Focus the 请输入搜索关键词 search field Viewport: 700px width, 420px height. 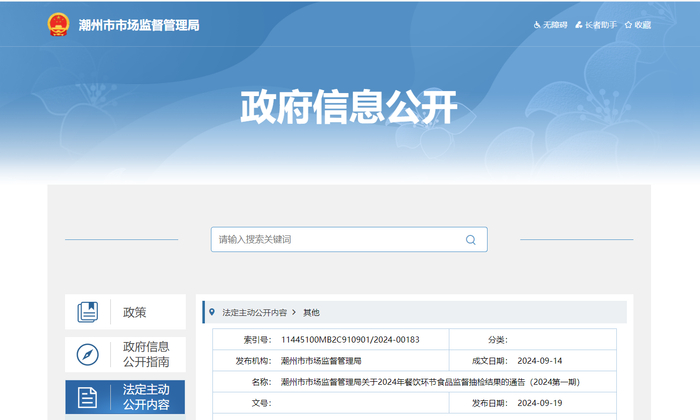[x=349, y=239]
